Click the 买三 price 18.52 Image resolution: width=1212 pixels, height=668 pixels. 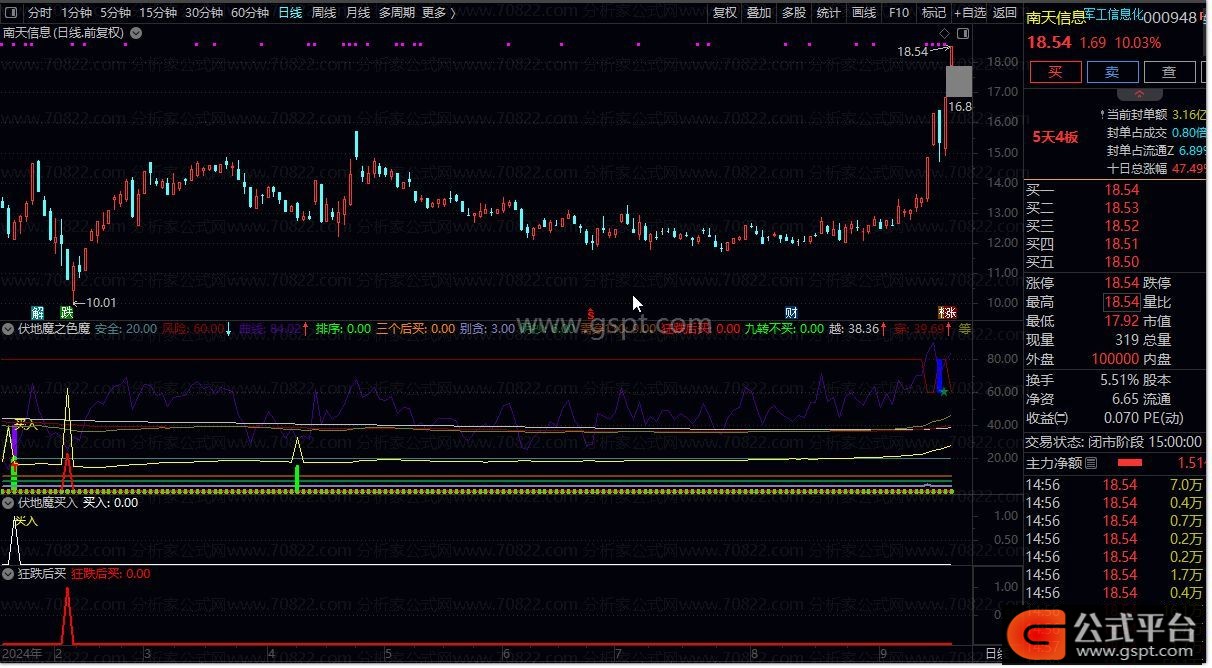1121,226
